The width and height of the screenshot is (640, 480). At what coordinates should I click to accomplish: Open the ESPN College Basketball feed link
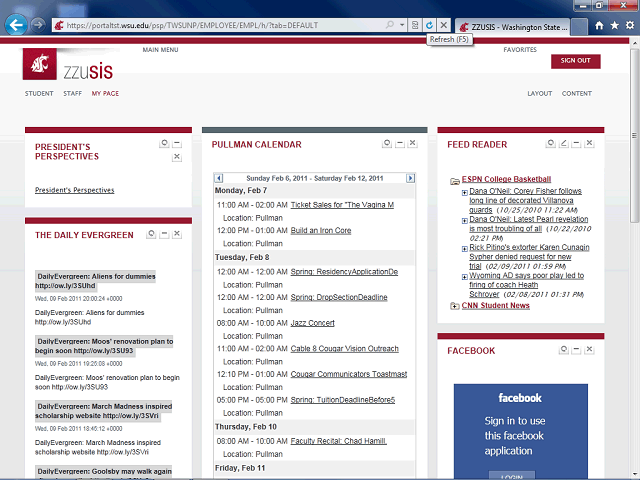[x=507, y=179]
